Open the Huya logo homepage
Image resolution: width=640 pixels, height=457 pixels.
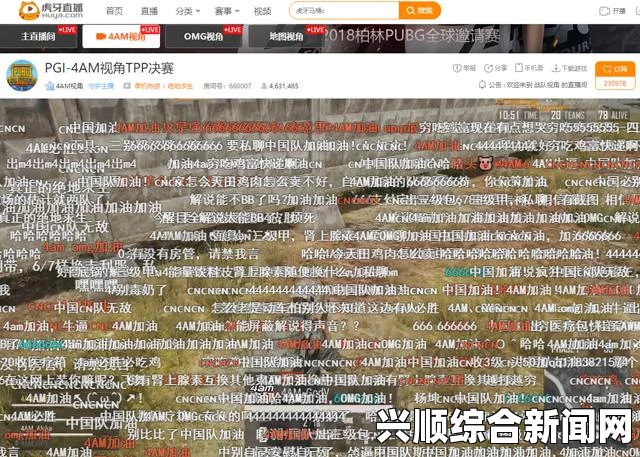click(x=51, y=11)
